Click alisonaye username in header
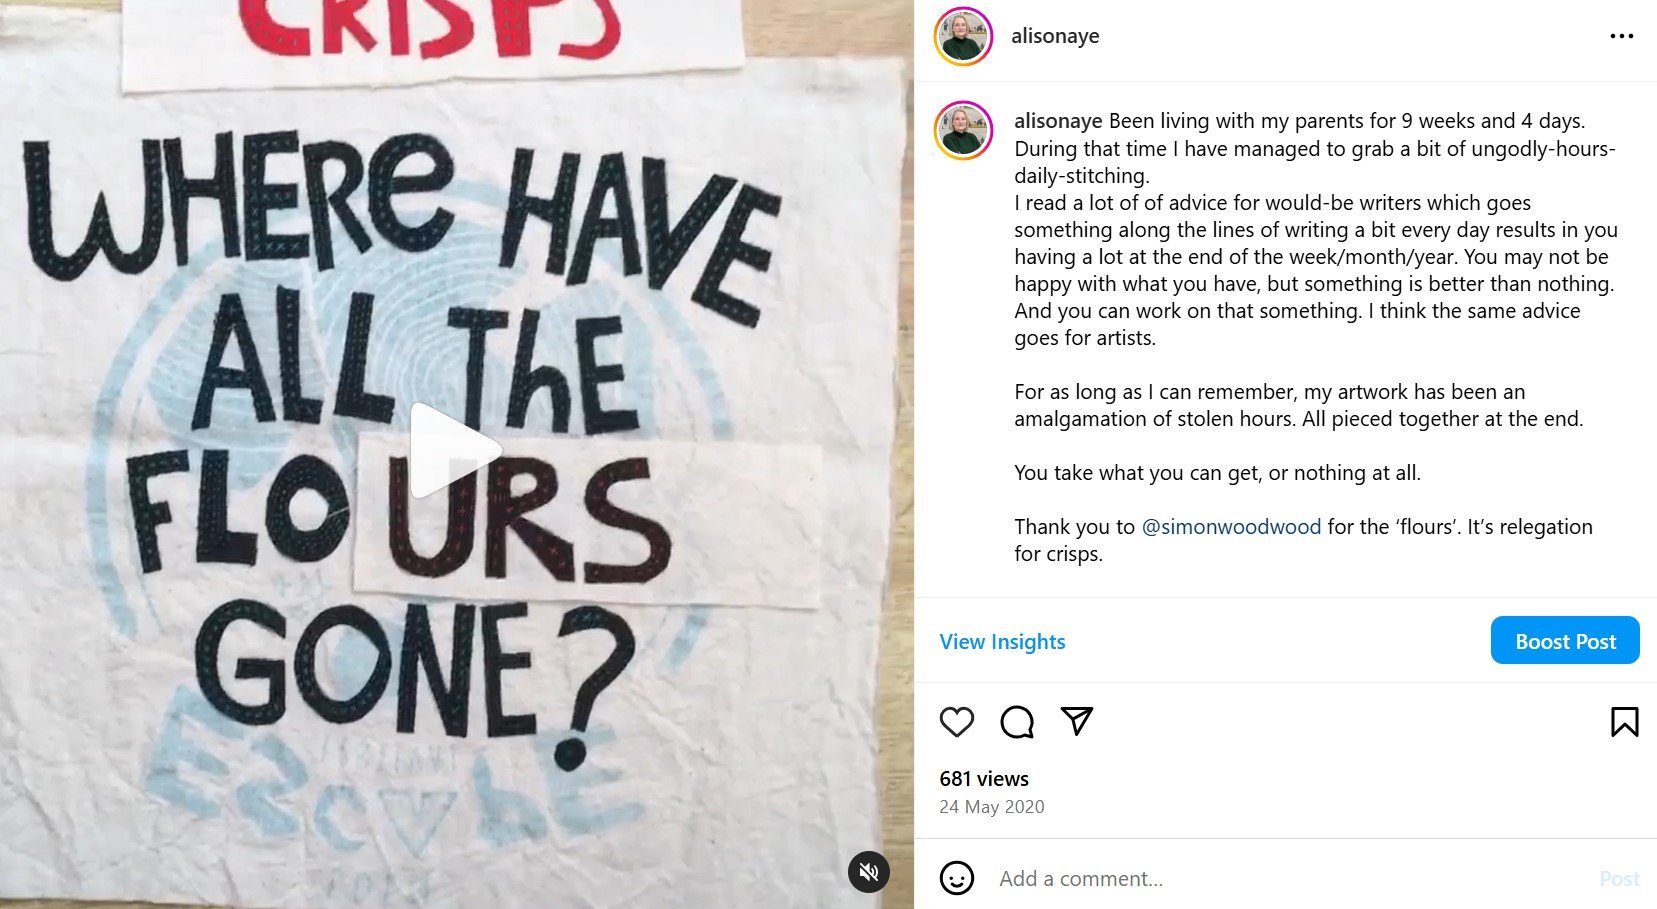Image resolution: width=1657 pixels, height=909 pixels. tap(1055, 36)
